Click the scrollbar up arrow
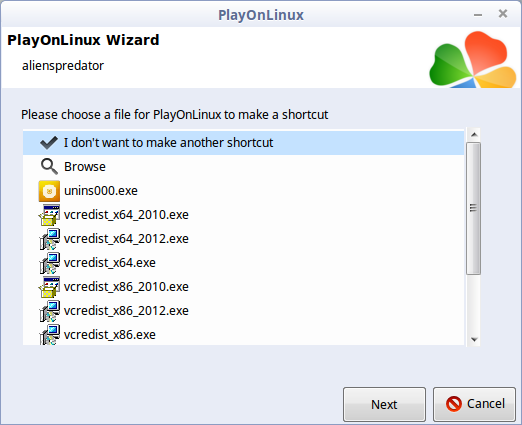Screen dimensions: 522x425 [474, 135]
